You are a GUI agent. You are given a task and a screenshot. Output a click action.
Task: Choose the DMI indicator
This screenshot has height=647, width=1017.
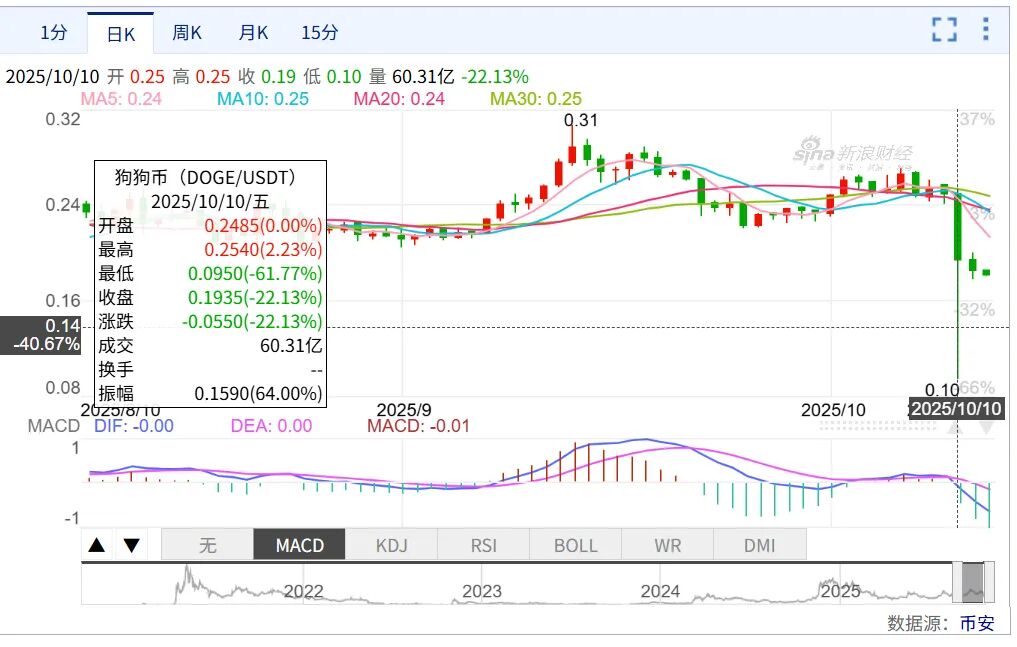point(759,545)
